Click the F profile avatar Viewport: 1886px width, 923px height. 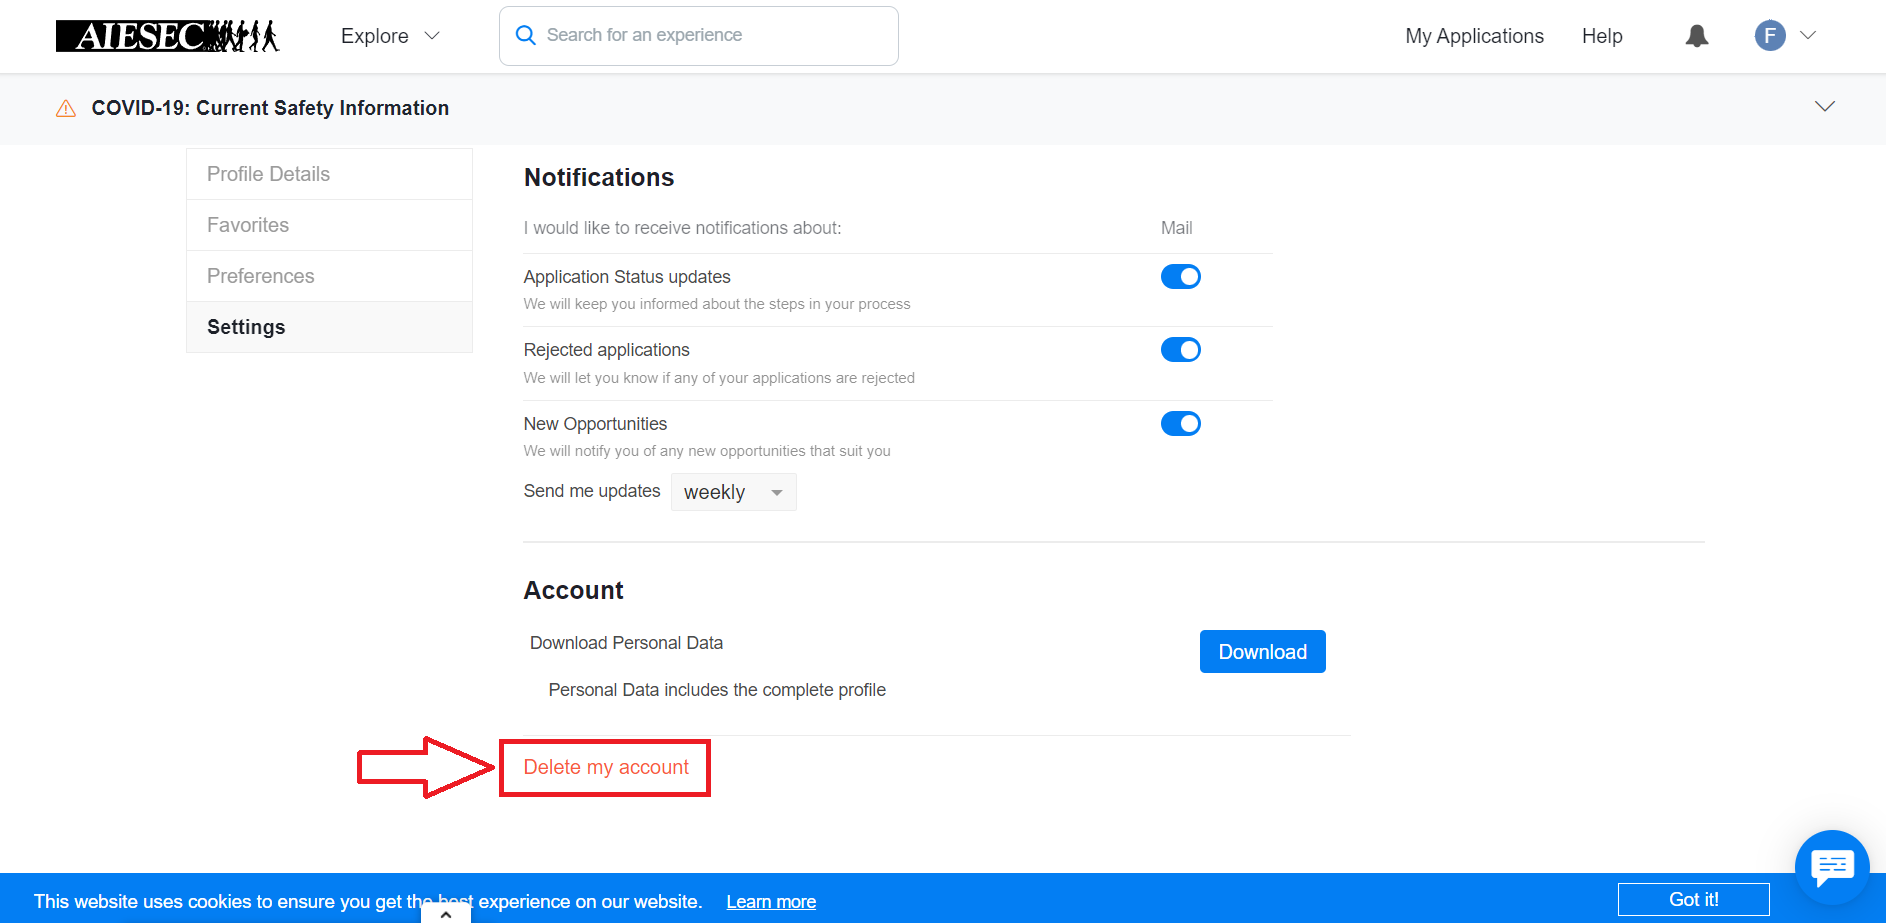point(1770,36)
